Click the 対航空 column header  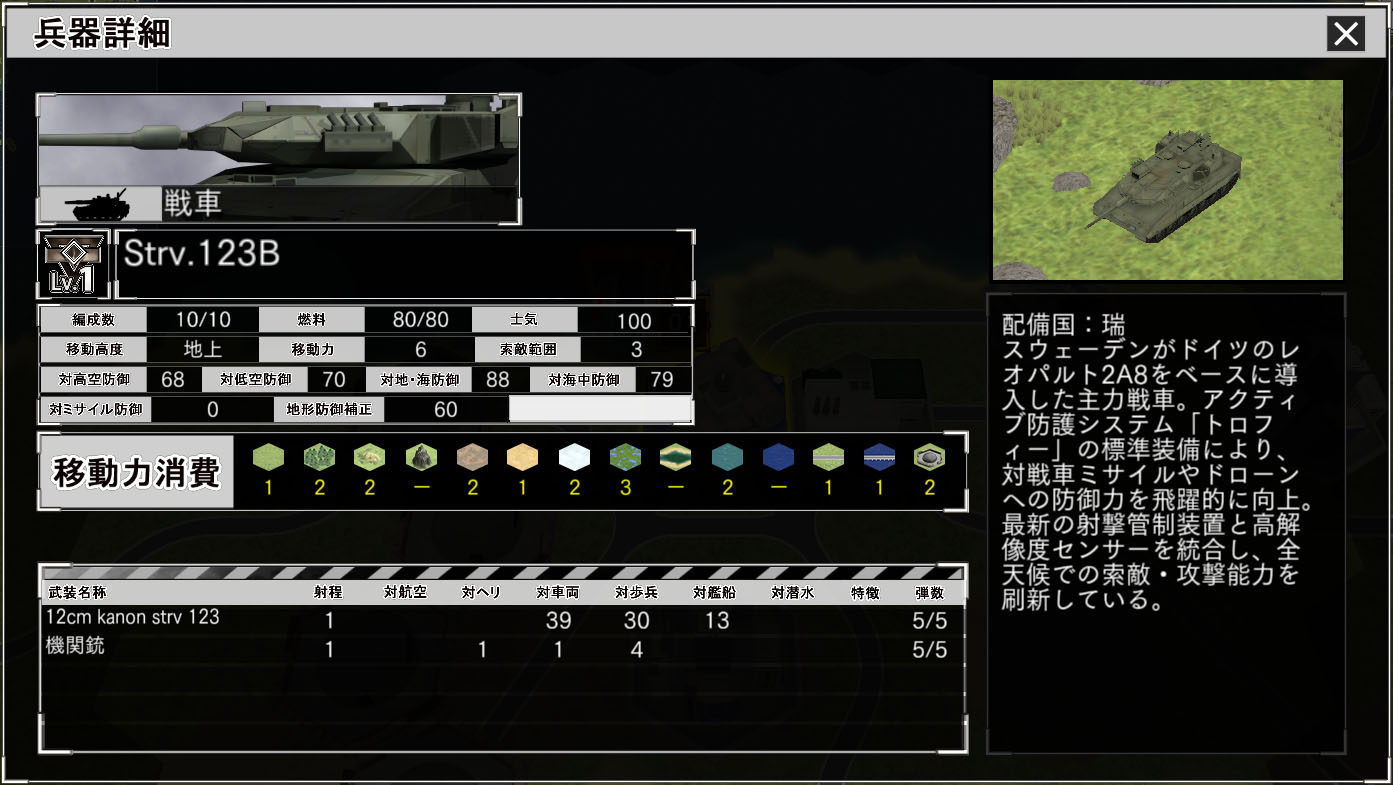[405, 593]
